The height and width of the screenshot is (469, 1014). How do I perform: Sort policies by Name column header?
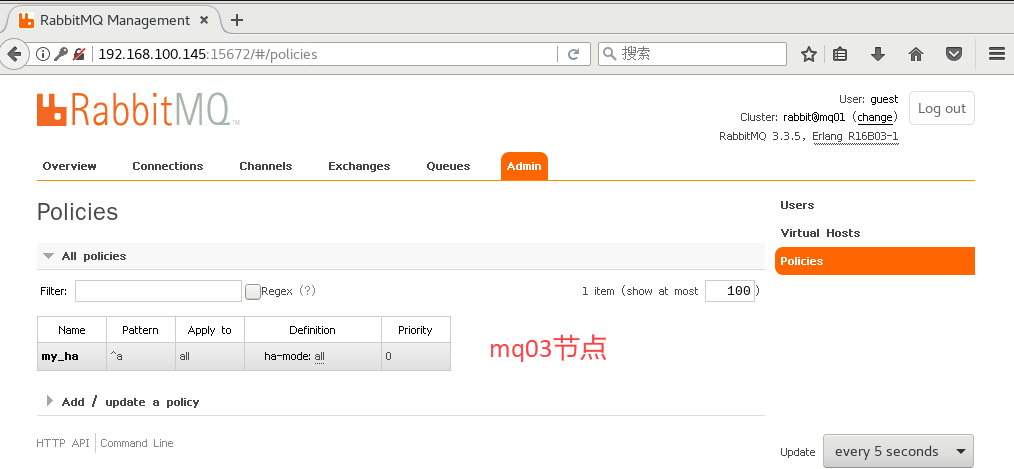[72, 330]
